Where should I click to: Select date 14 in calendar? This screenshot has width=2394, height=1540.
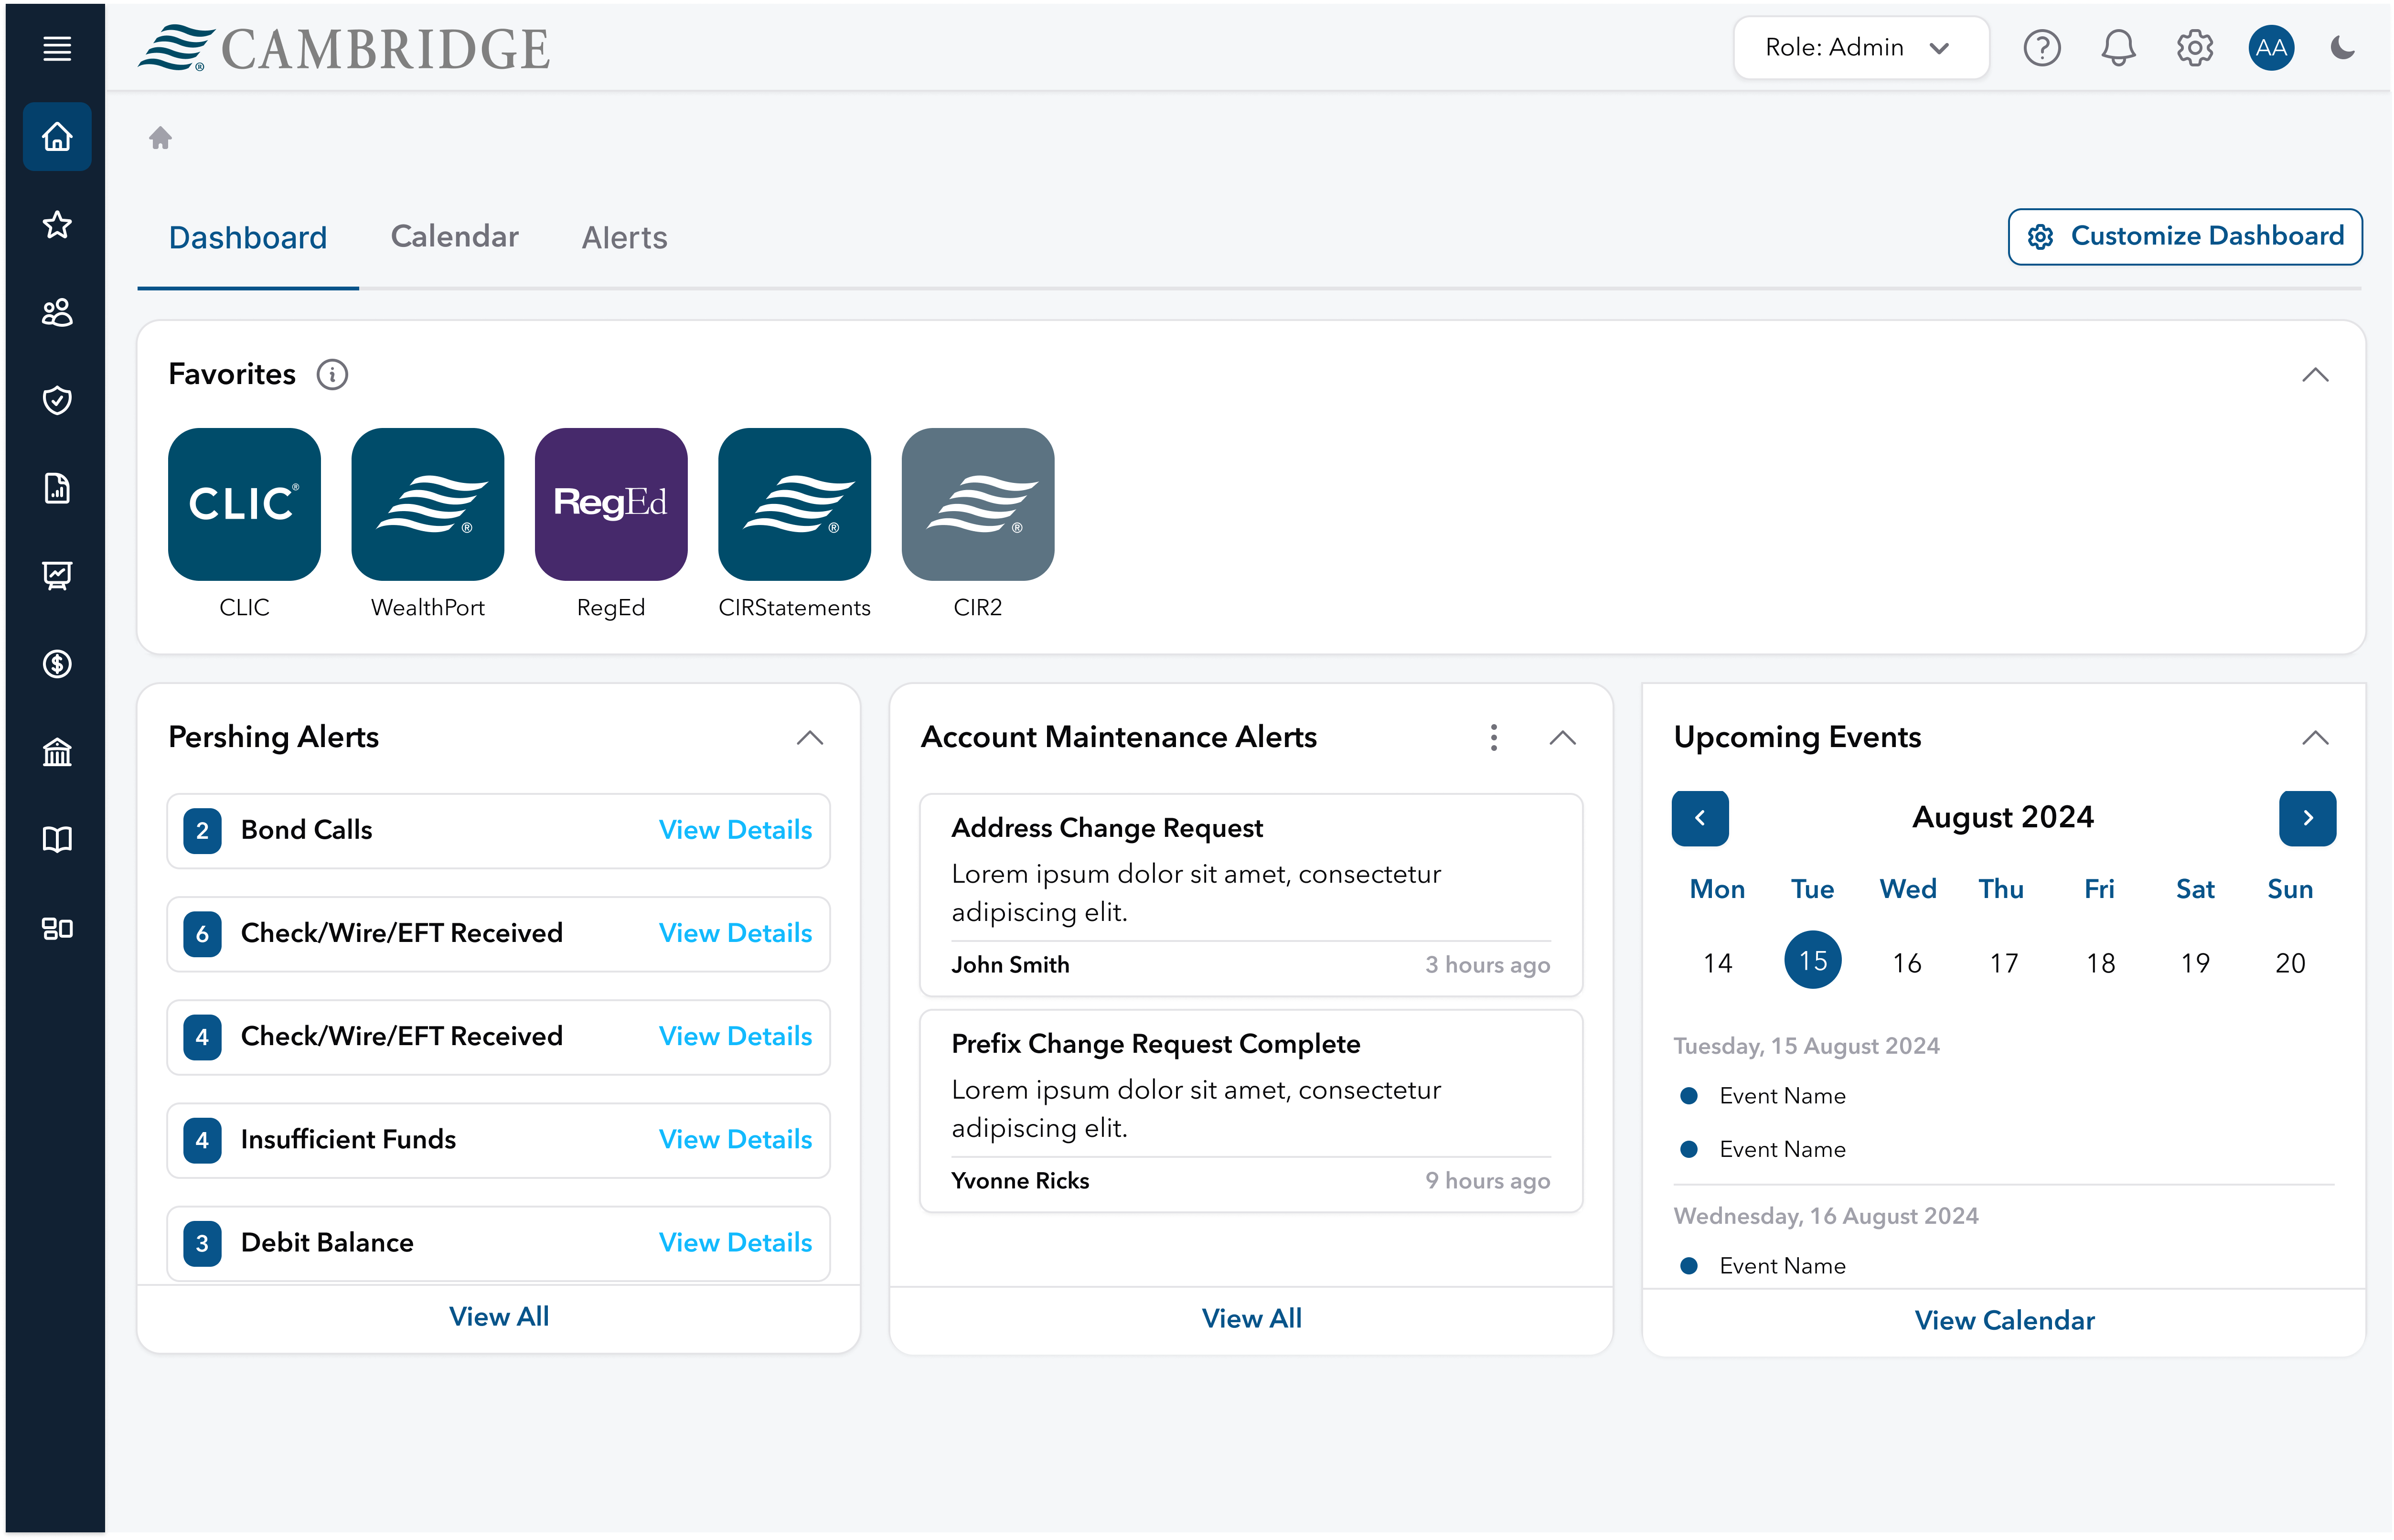[1717, 963]
